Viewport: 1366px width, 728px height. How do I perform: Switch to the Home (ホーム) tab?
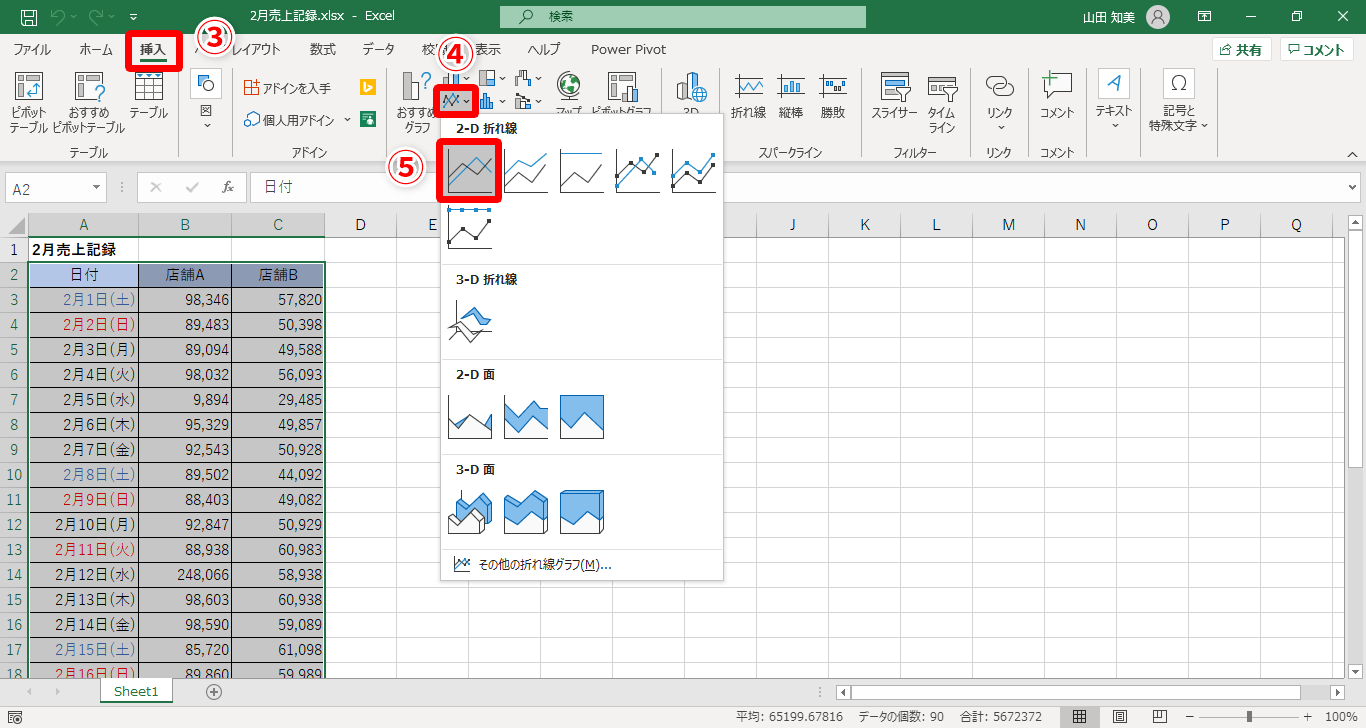click(96, 50)
